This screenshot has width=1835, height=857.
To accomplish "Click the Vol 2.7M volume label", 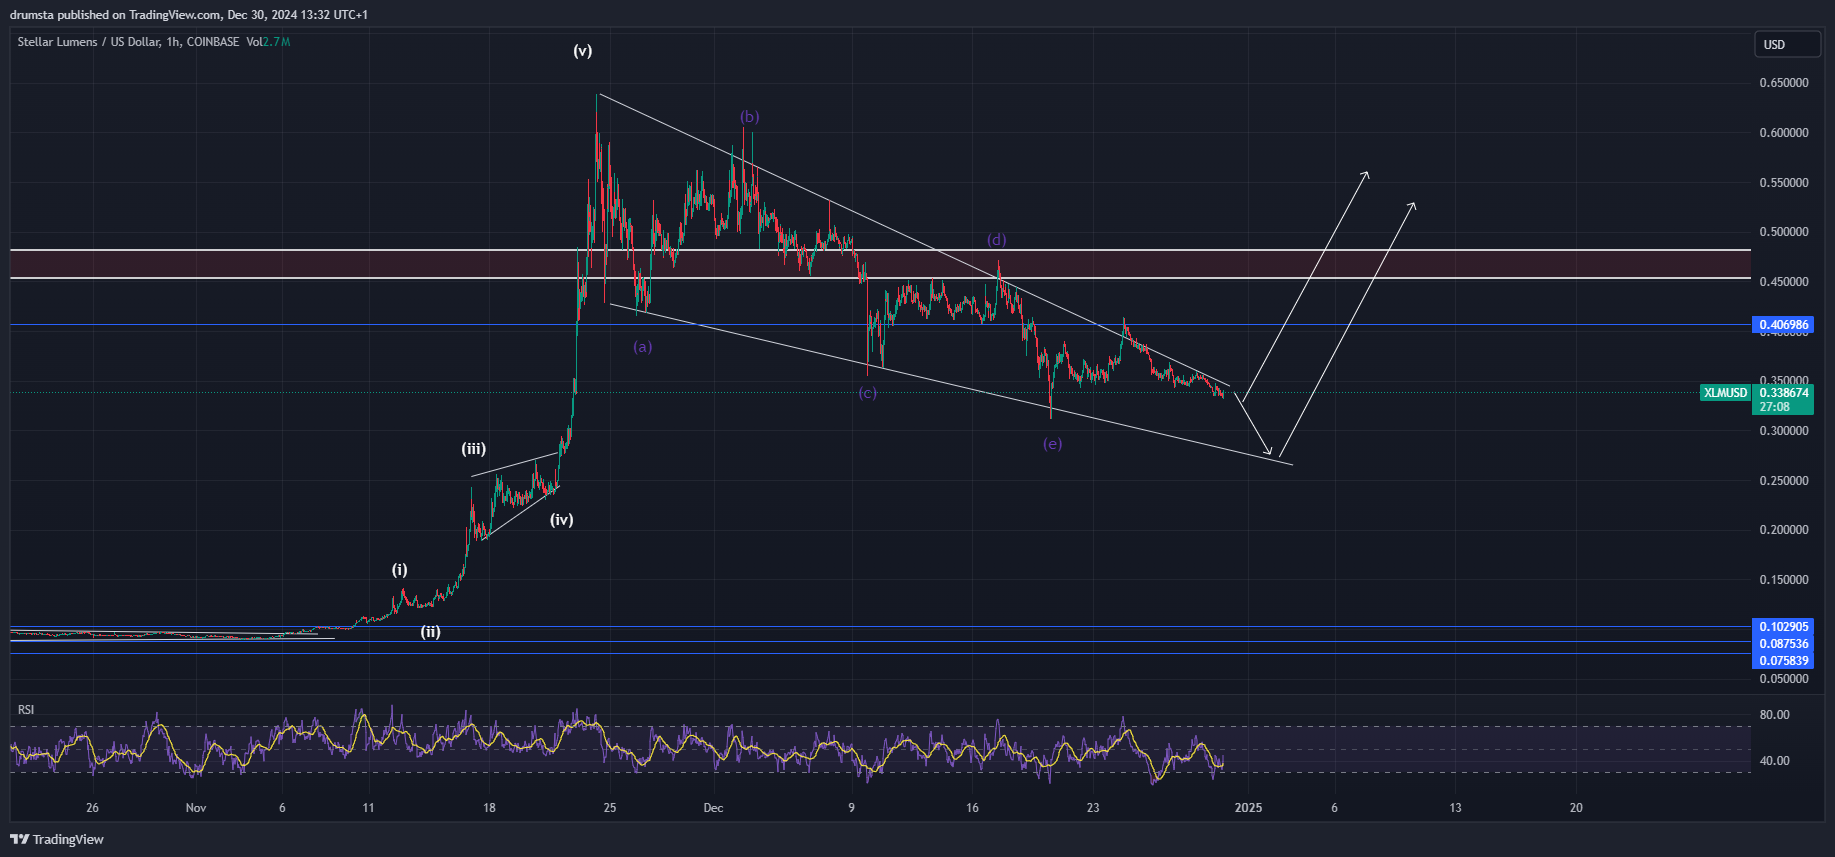I will (268, 42).
